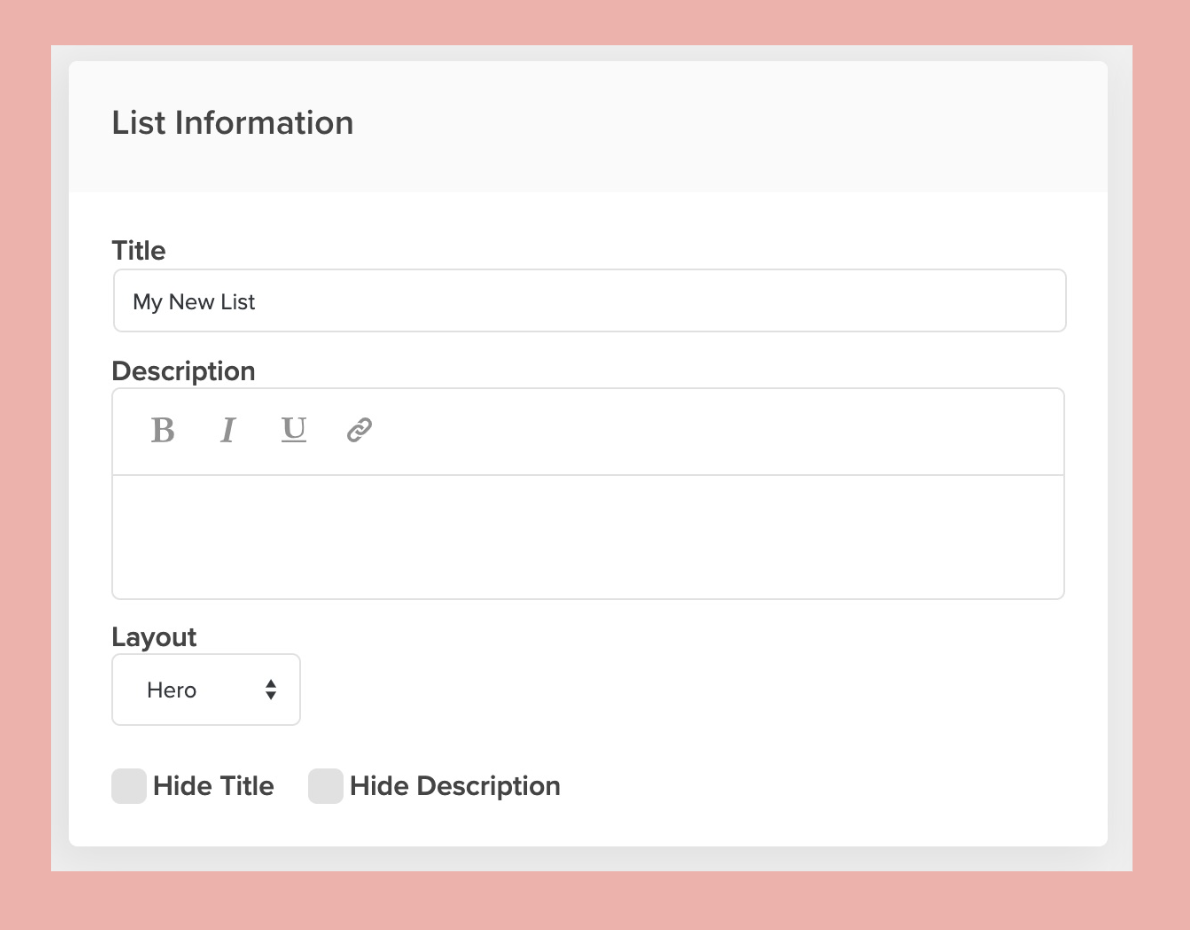Click the "Hide Title" label text
1190x930 pixels.
click(x=213, y=786)
